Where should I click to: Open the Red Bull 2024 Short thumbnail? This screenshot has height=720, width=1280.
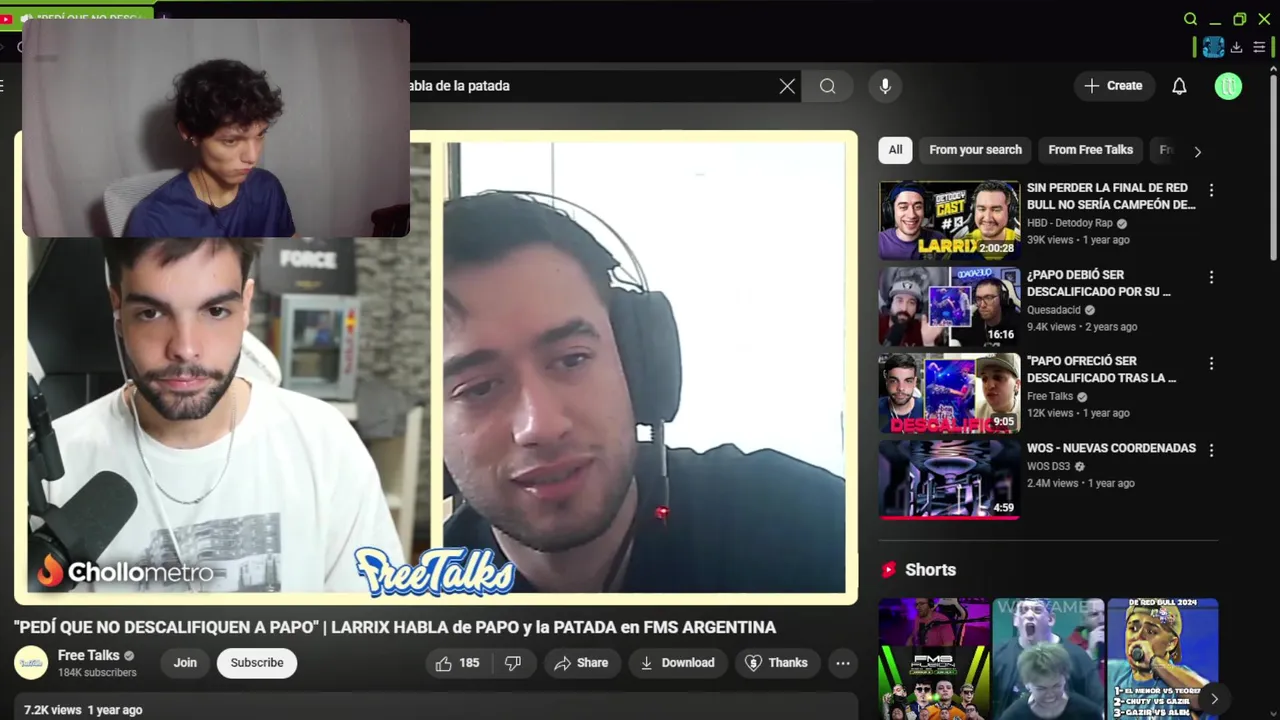tap(1162, 658)
